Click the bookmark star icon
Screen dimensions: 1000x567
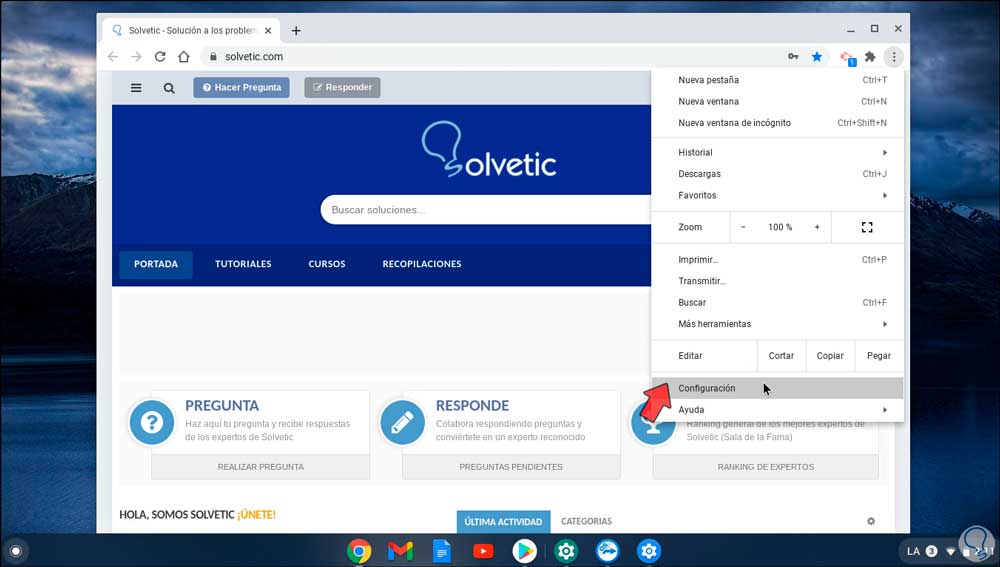coord(817,57)
